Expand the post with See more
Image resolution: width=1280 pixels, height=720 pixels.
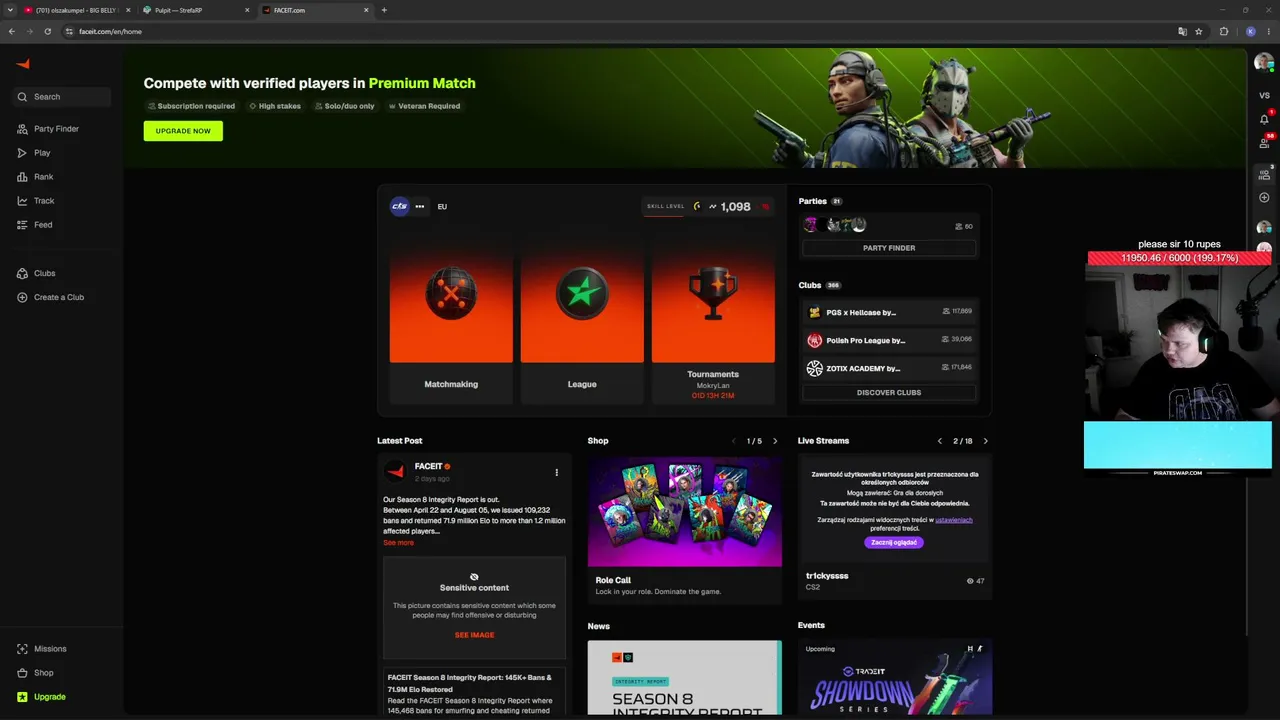coord(398,543)
